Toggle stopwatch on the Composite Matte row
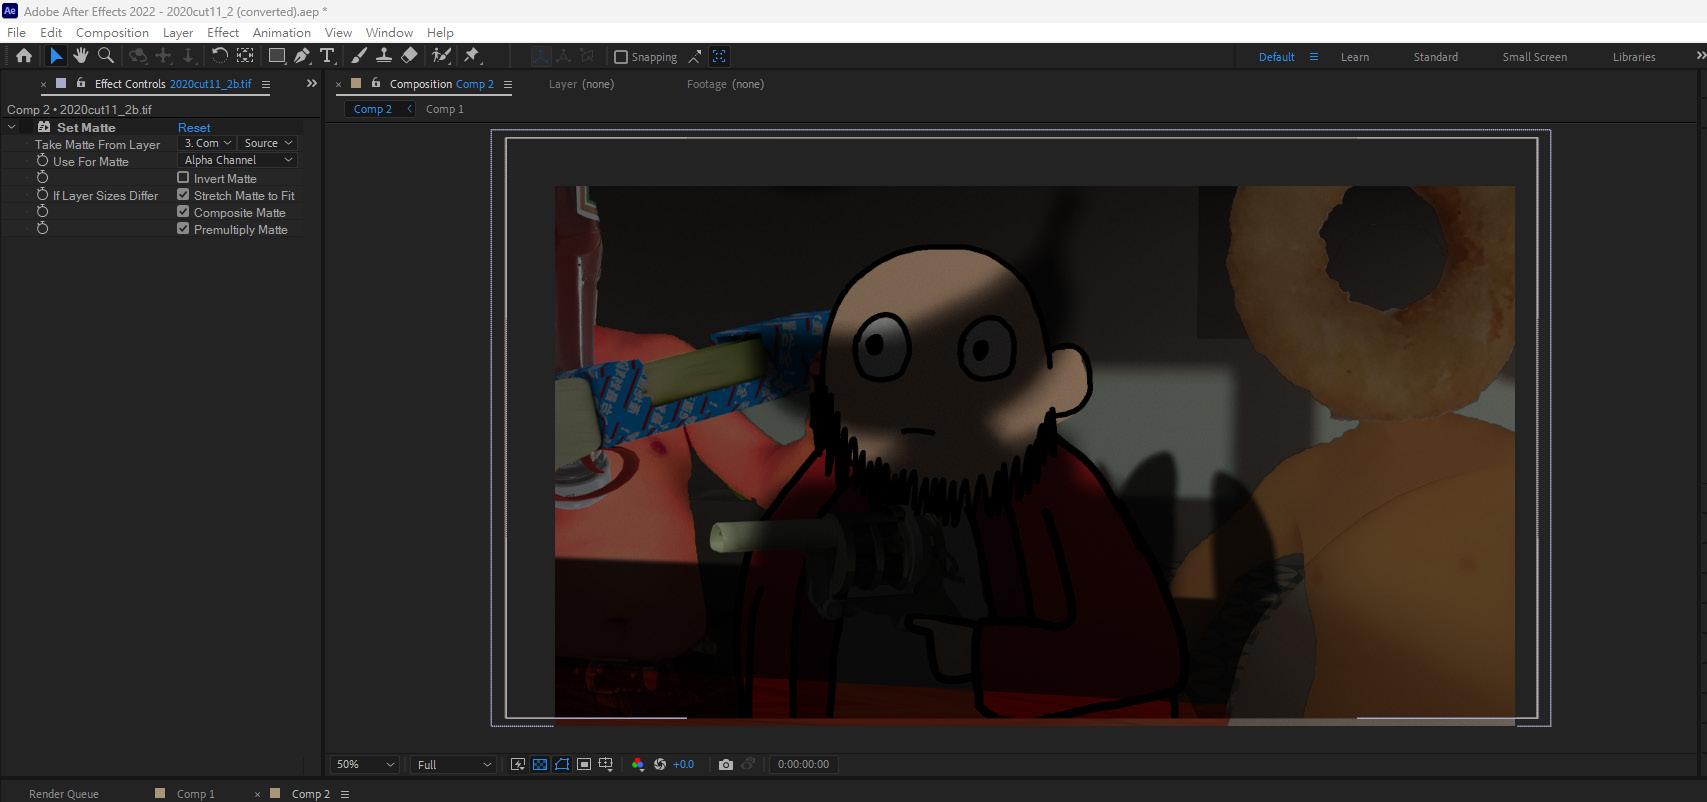 (42, 212)
